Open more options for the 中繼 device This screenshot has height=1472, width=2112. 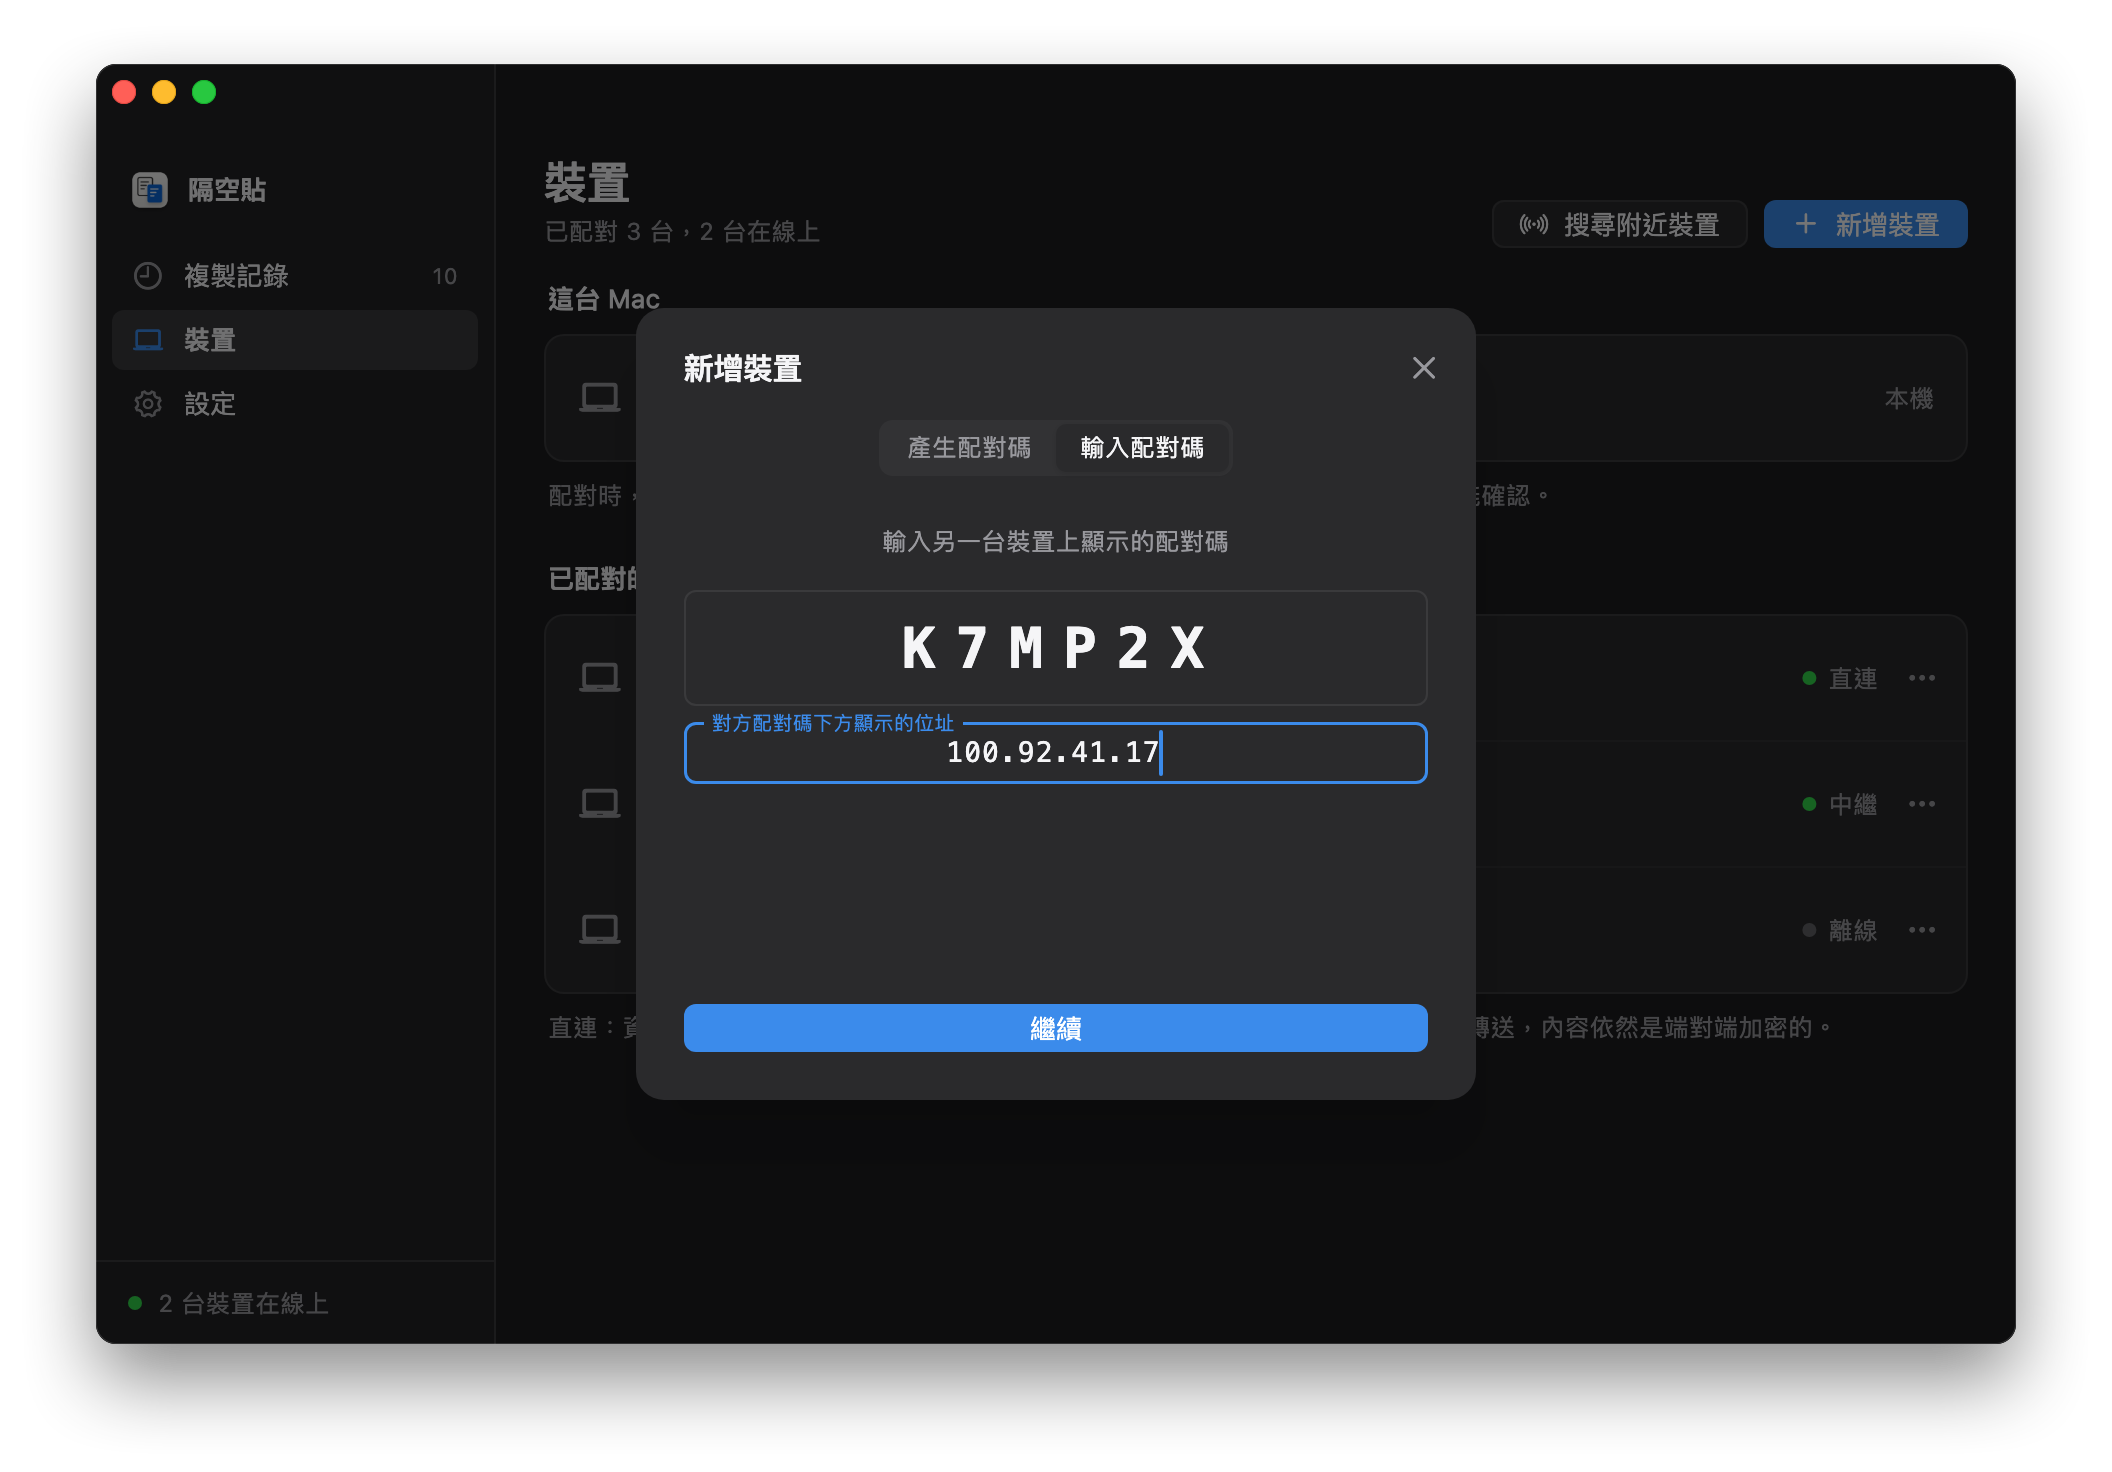(x=1921, y=804)
